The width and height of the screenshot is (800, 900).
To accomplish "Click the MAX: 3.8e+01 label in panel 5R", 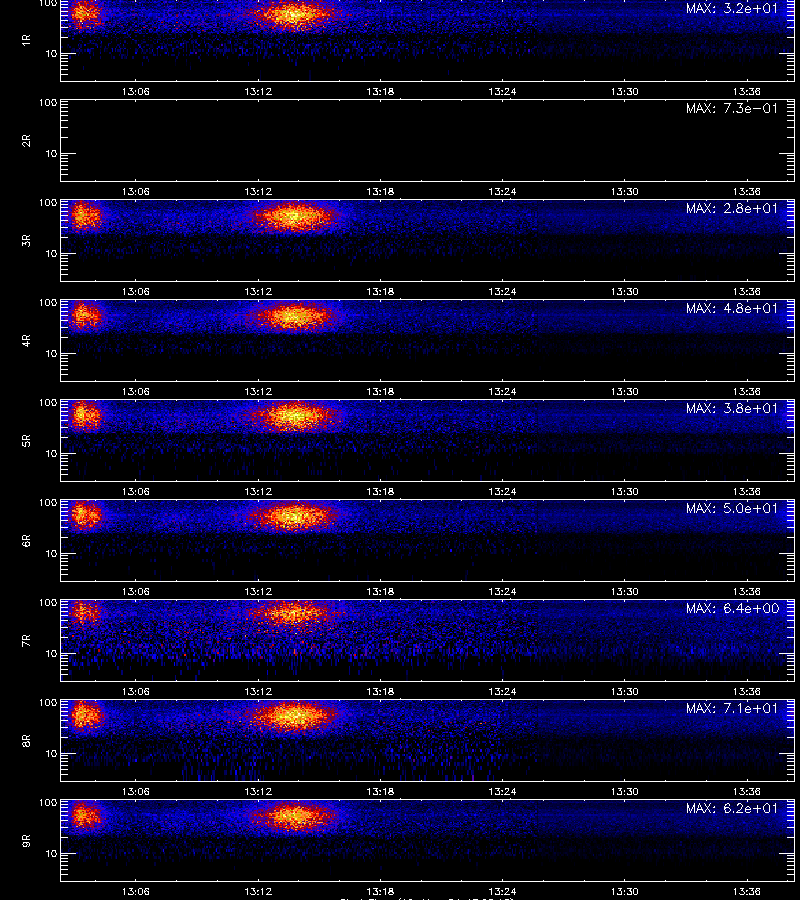I will tap(732, 408).
